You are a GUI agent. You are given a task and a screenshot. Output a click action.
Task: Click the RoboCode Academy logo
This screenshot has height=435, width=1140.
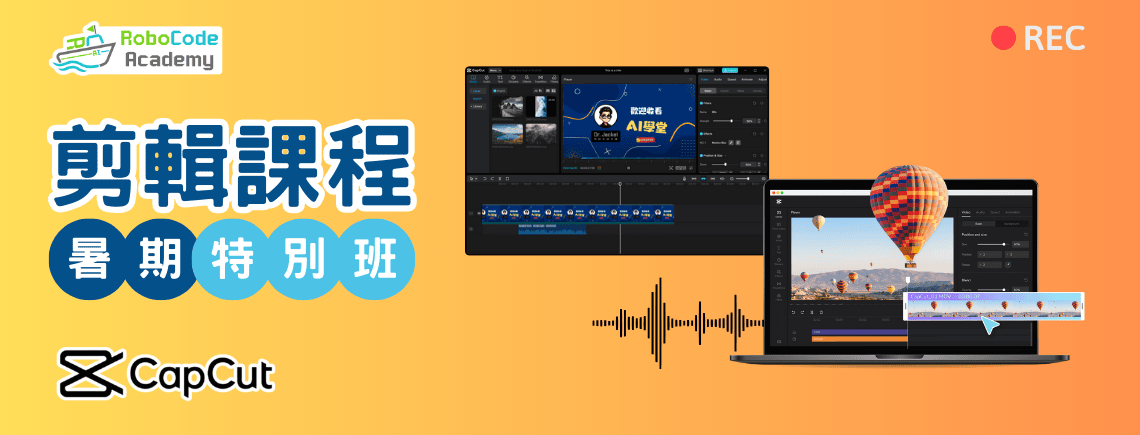coord(138,49)
